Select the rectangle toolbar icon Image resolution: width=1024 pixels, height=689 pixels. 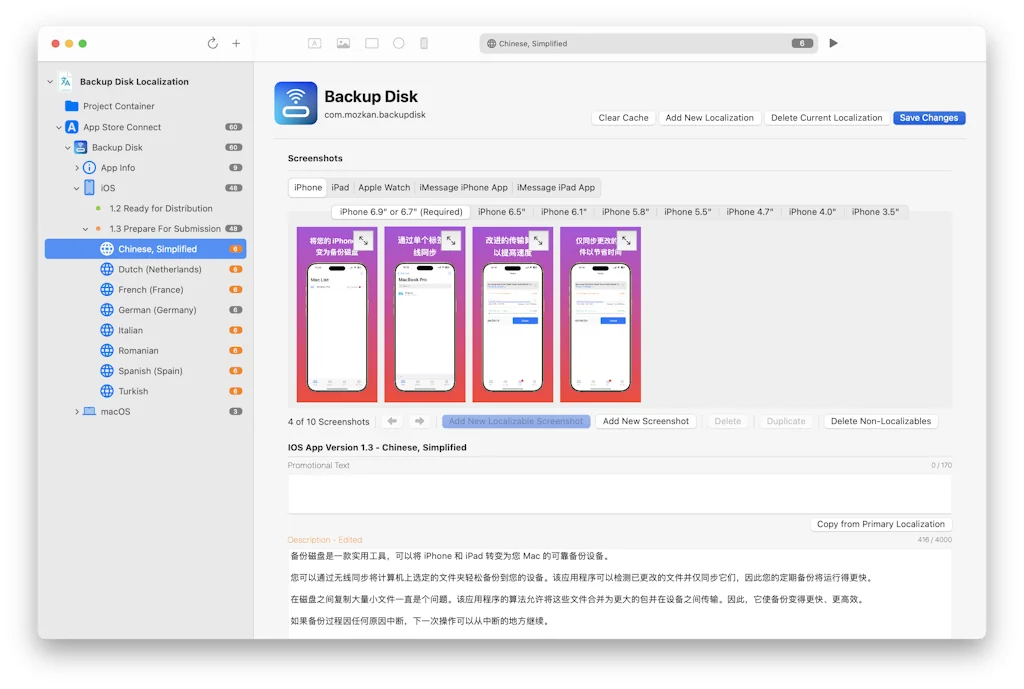(372, 43)
